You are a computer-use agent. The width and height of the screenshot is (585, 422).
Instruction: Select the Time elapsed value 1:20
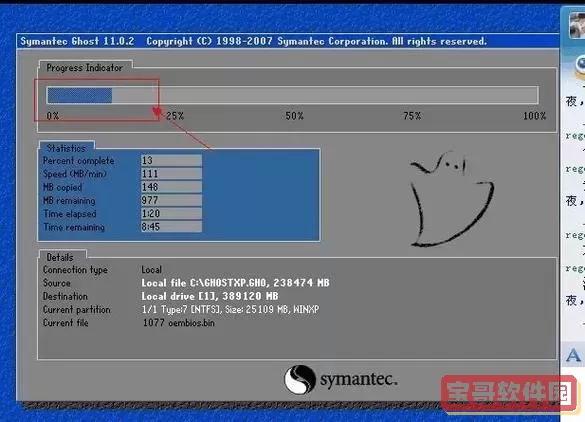tap(171, 213)
